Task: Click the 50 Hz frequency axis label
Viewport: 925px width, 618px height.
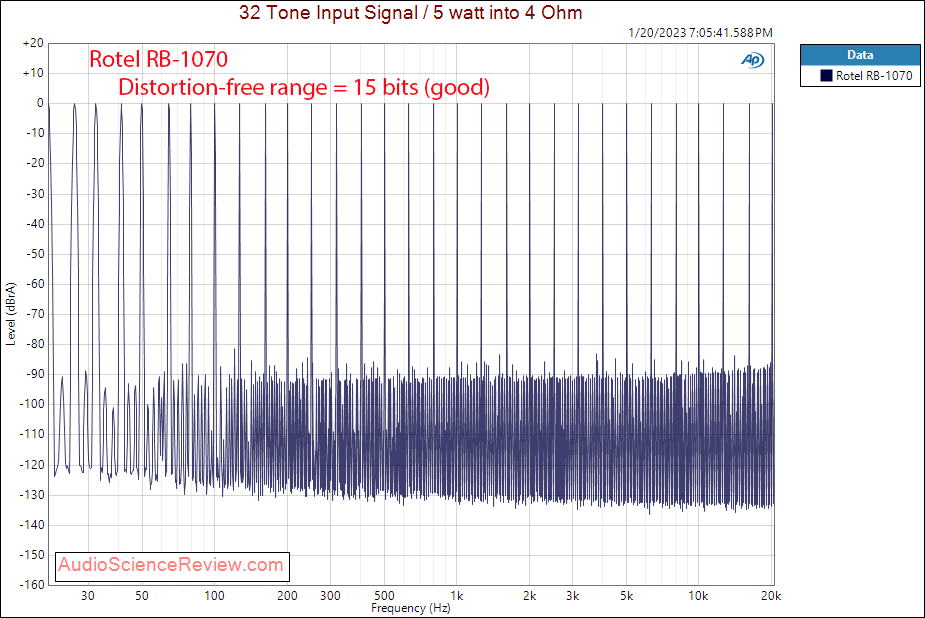Action: pos(142,596)
